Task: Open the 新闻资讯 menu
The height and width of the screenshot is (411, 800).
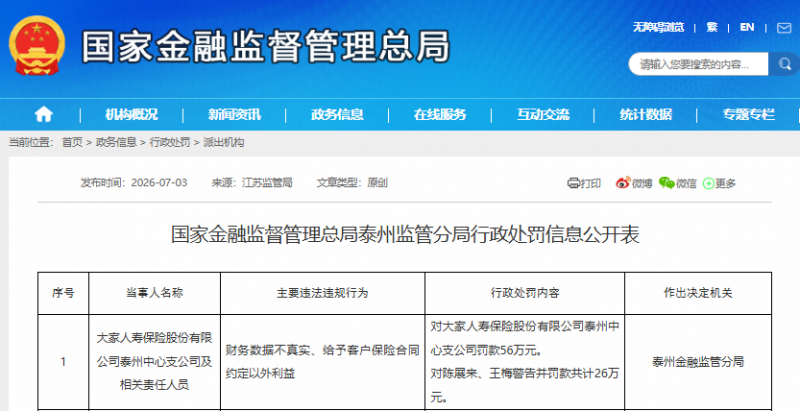Action: [x=234, y=114]
